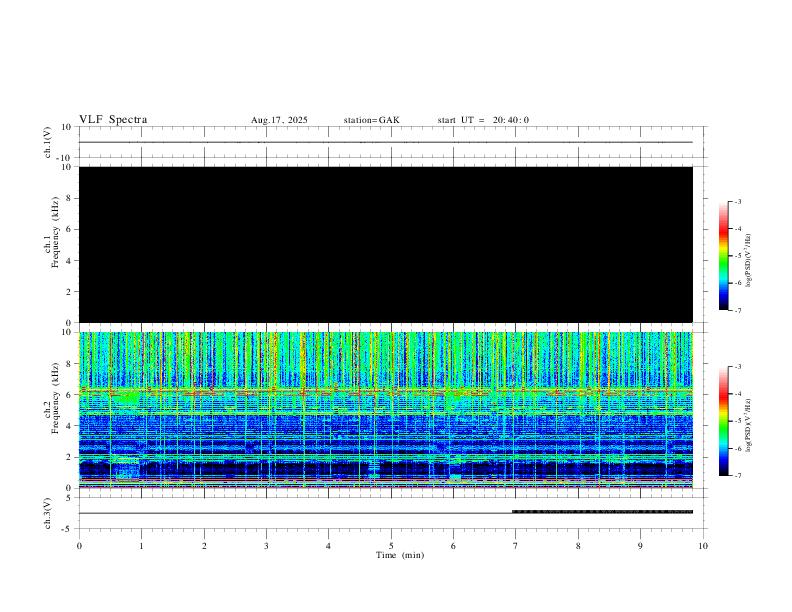Click the "-5" tick on the ch.3(V) axis
This screenshot has height=612, width=792.
click(x=68, y=529)
